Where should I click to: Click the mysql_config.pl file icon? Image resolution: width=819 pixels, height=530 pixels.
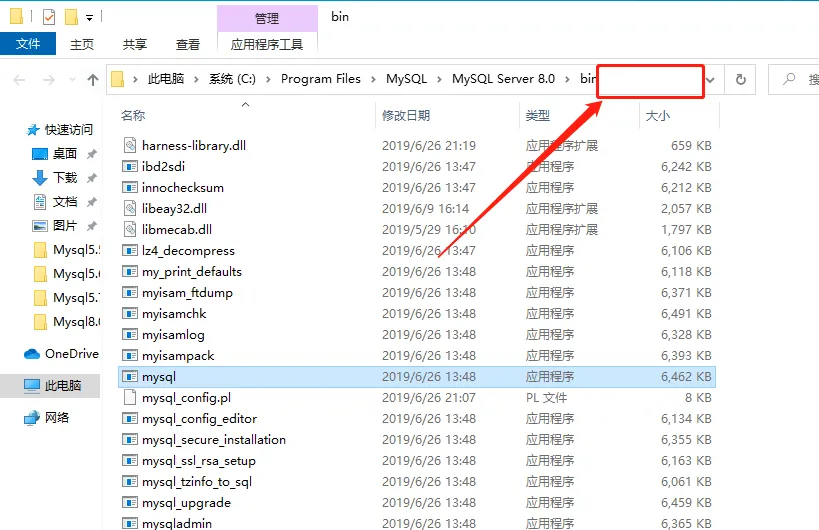coord(130,397)
